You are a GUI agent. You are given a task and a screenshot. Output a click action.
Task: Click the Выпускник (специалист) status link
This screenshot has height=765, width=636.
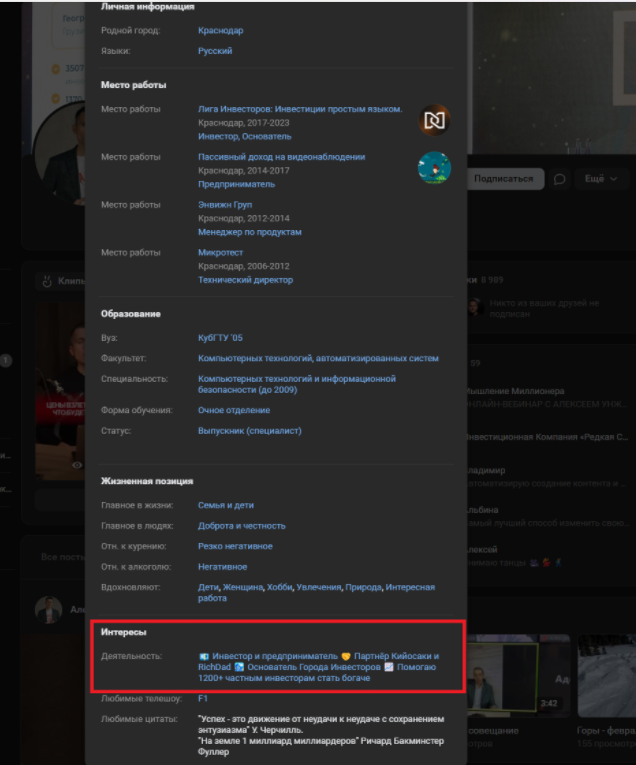click(250, 430)
